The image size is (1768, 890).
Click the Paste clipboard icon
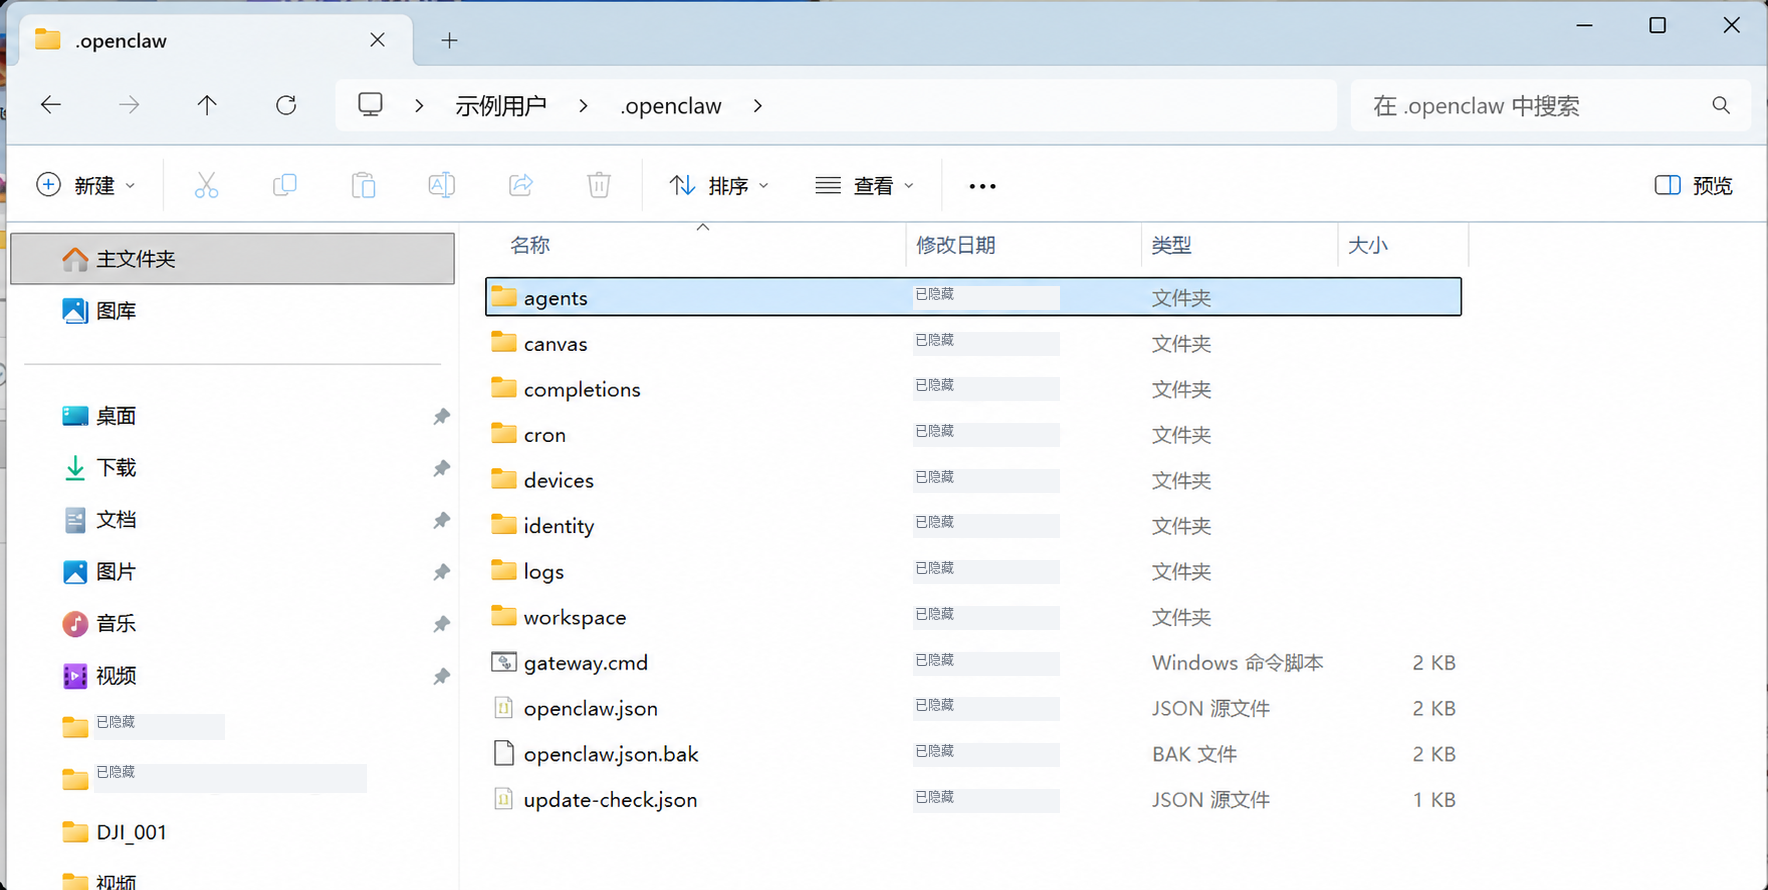[363, 185]
